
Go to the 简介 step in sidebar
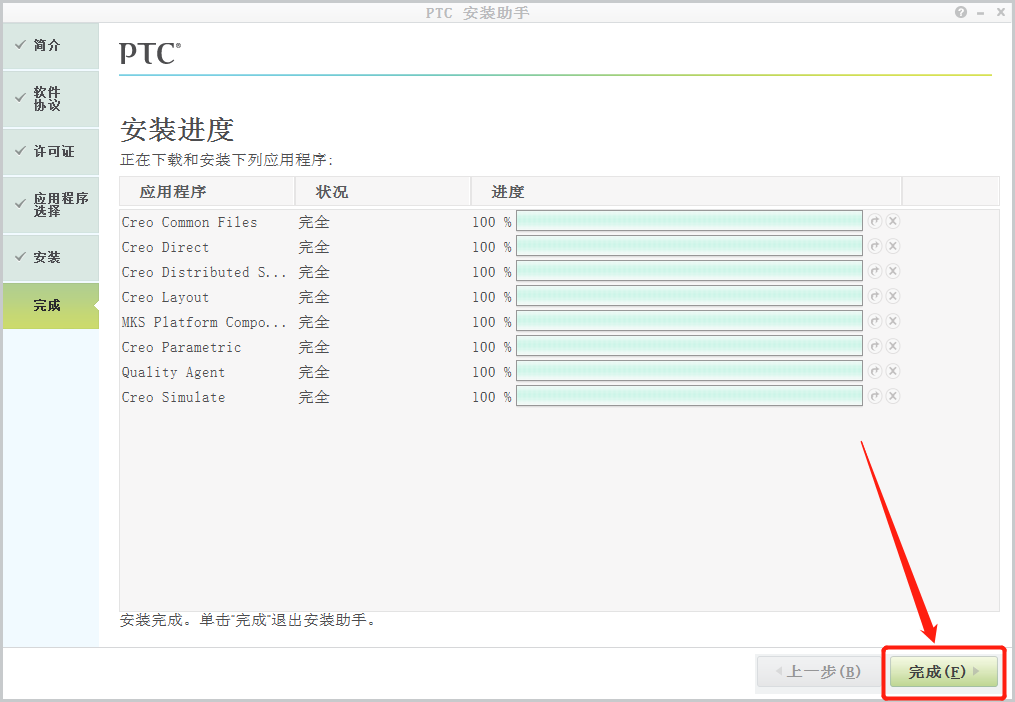point(51,45)
